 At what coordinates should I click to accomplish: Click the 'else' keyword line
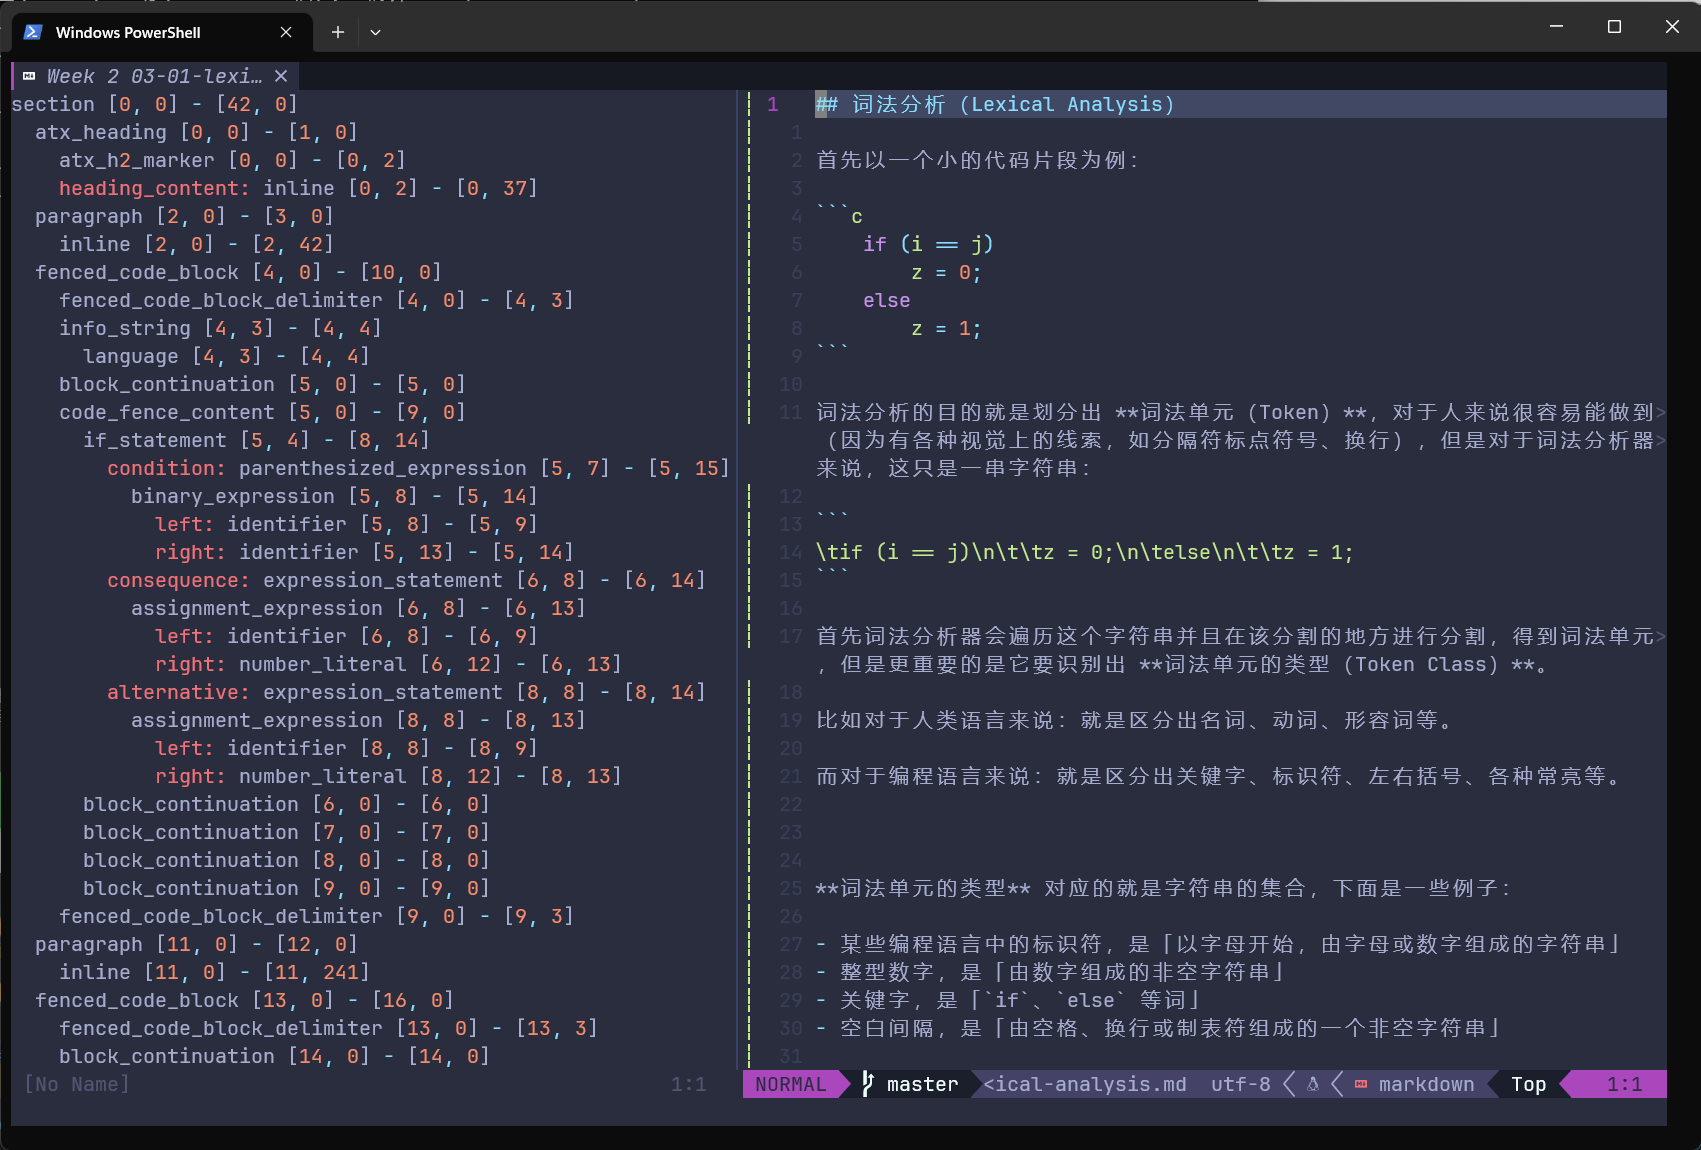(887, 300)
